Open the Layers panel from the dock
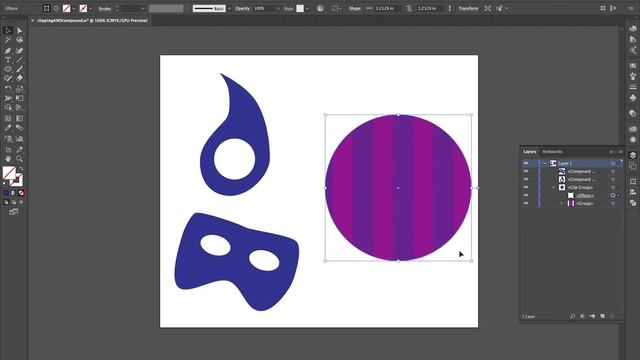 633,155
